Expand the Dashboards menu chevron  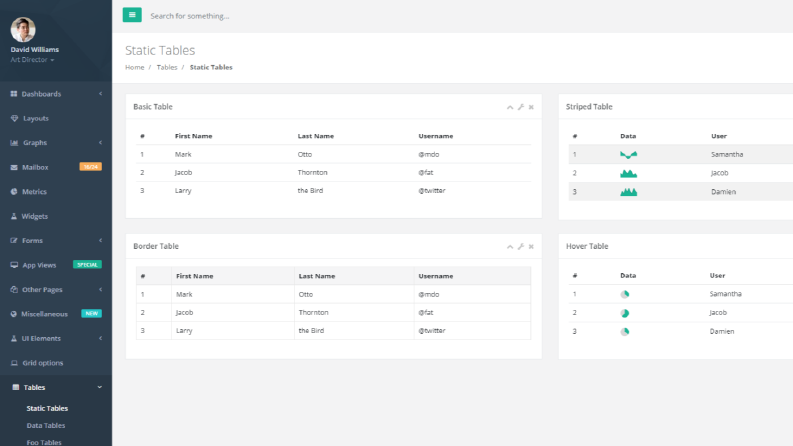100,94
